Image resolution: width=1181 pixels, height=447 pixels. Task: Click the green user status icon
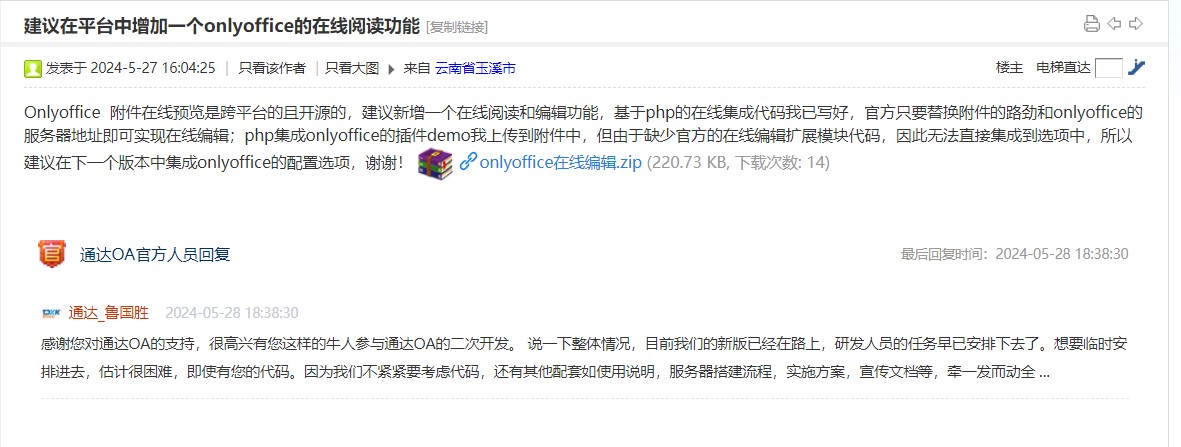(x=32, y=69)
